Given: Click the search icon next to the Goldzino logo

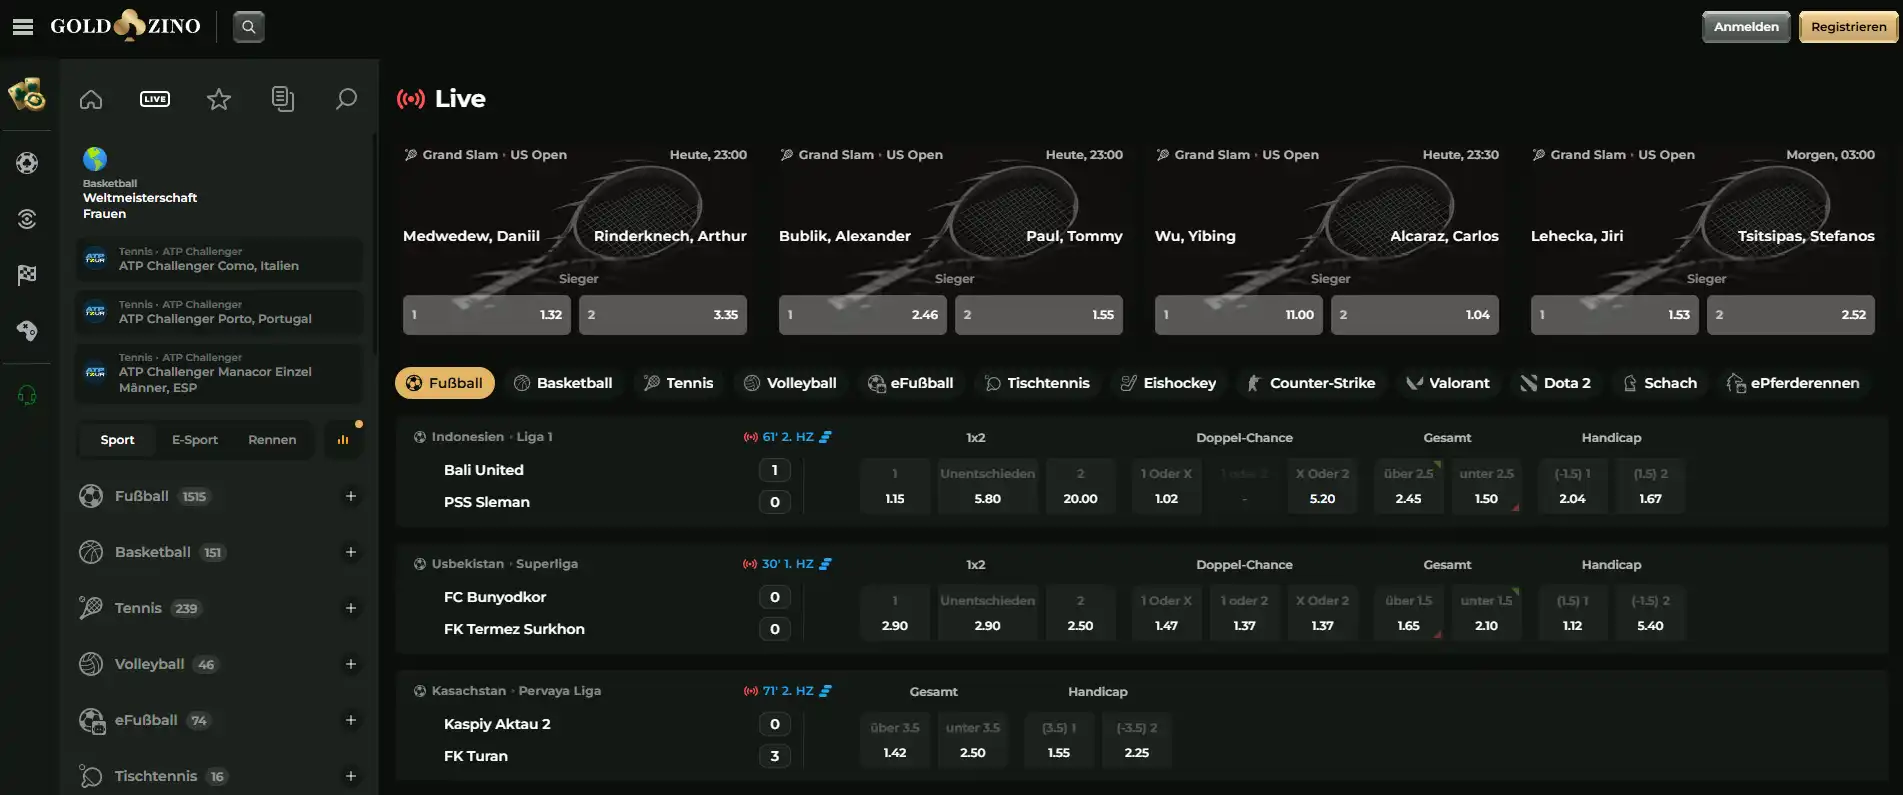Looking at the screenshot, I should [249, 27].
